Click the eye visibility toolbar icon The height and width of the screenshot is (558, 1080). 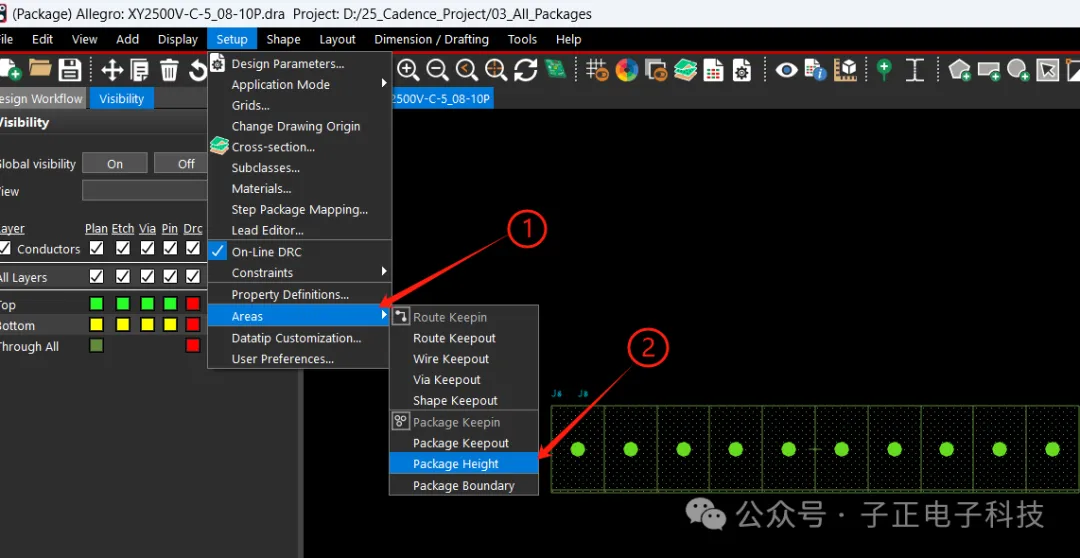click(787, 70)
